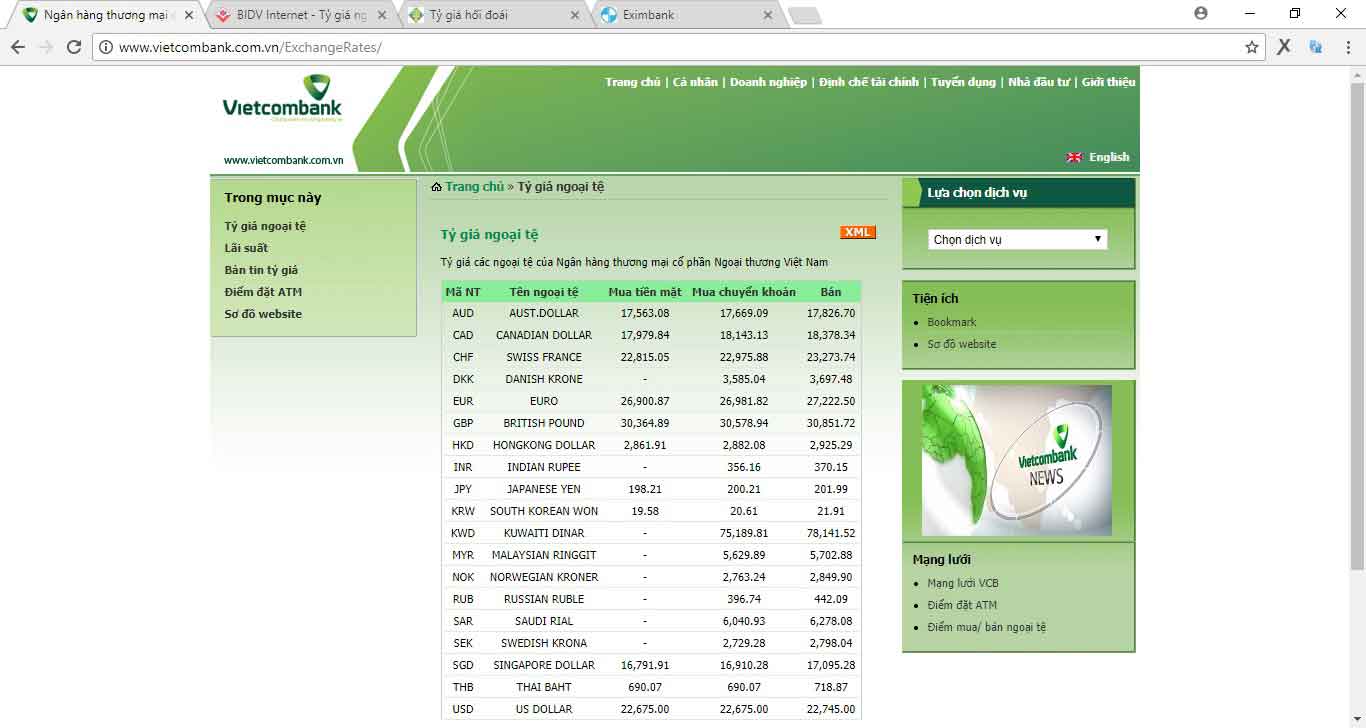Click the Vietcombank logo
Viewport: 1366px width, 728px height.
[282, 100]
